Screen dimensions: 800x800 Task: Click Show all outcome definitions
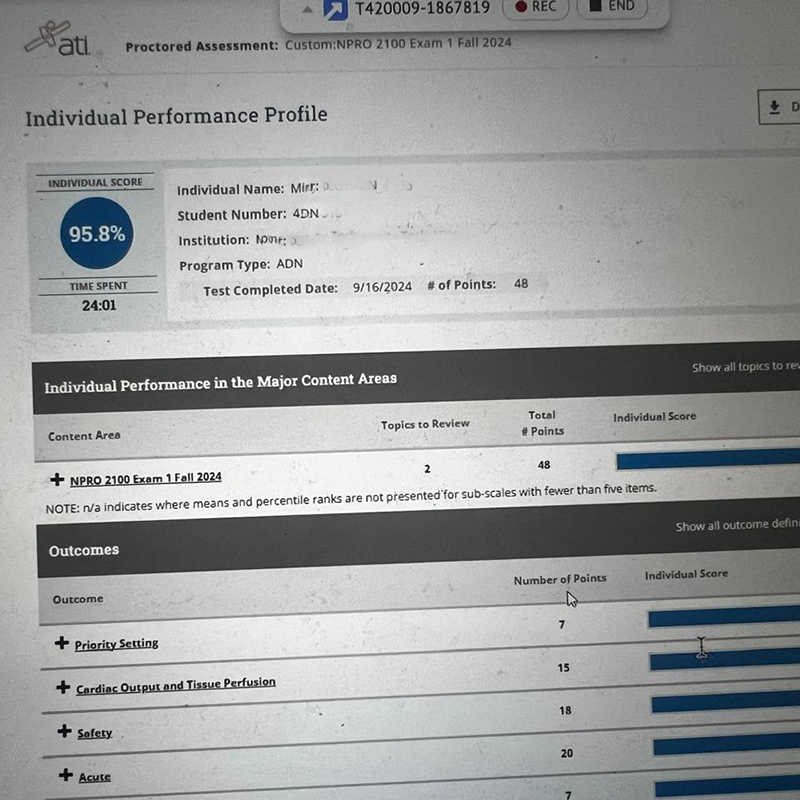[x=736, y=526]
